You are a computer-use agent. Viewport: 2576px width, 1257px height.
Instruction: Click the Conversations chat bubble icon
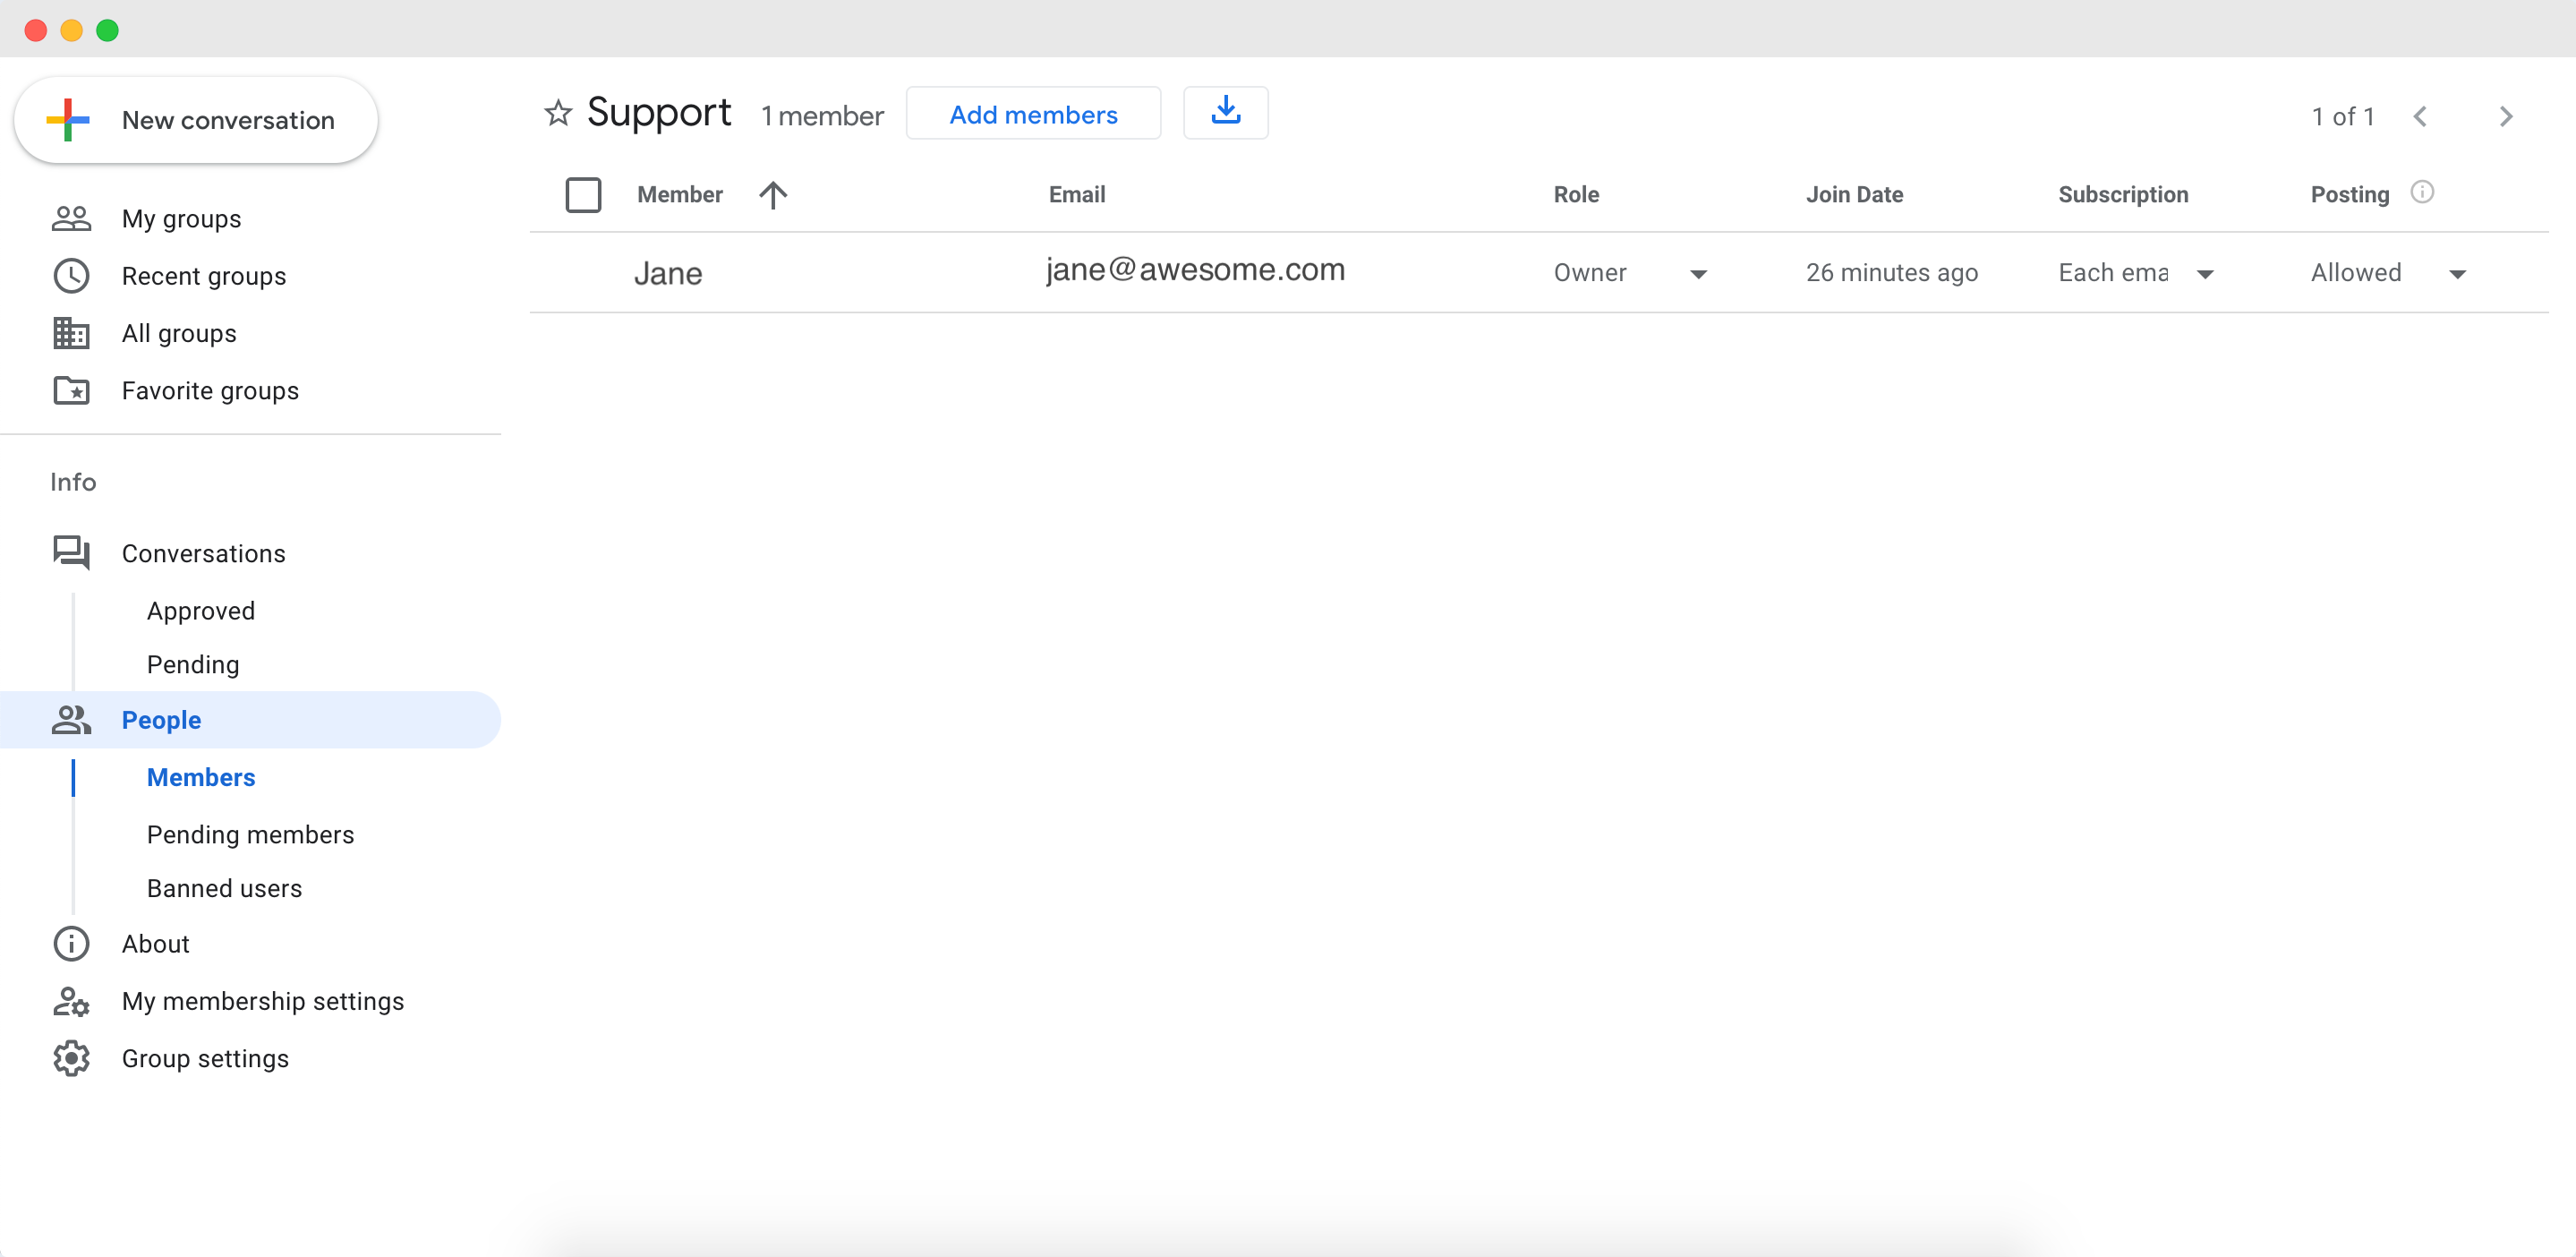pos(71,553)
